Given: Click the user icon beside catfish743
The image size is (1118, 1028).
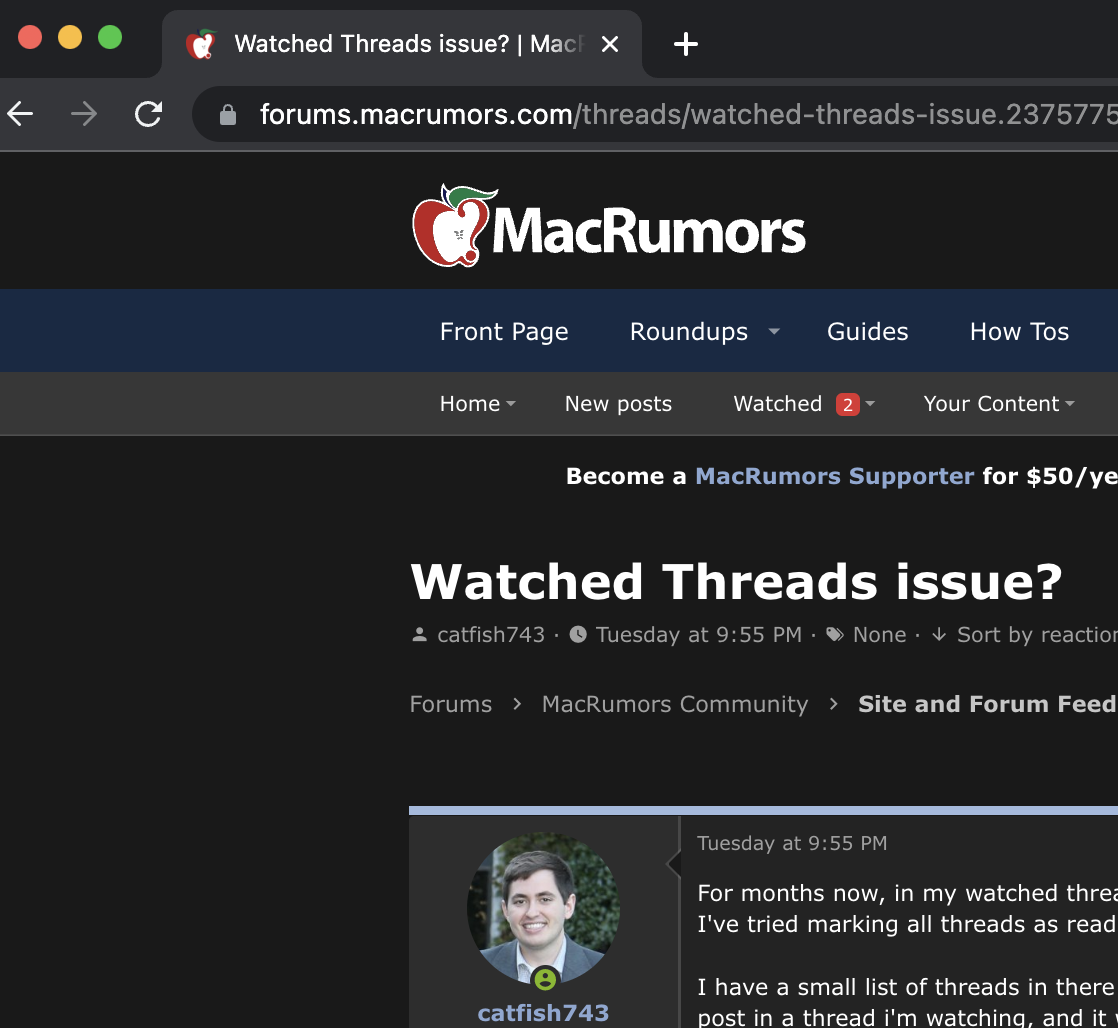Looking at the screenshot, I should 419,634.
